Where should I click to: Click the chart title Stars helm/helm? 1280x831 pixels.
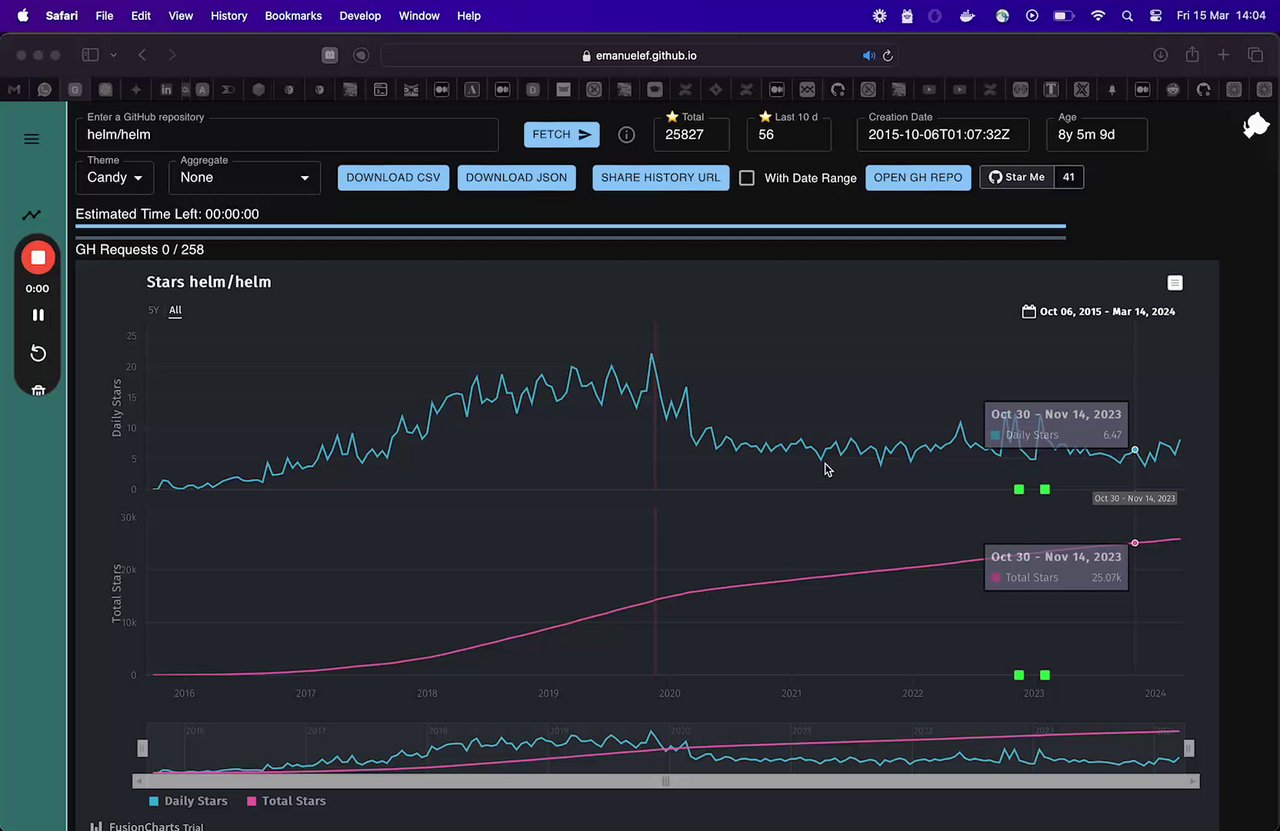(x=209, y=282)
